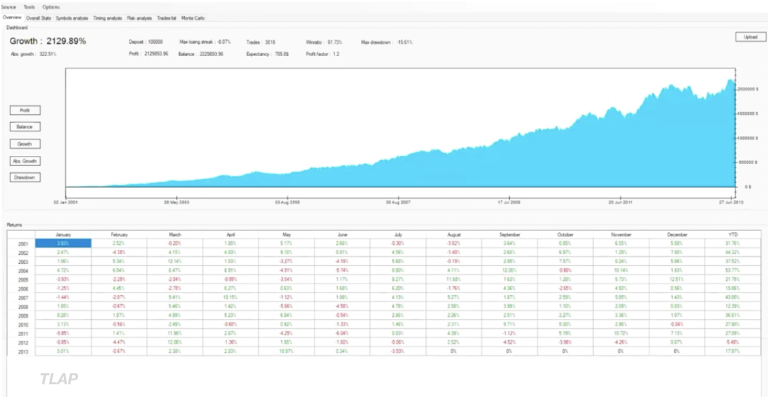768x398 pixels.
Task: Click the January column header
Action: (63, 235)
